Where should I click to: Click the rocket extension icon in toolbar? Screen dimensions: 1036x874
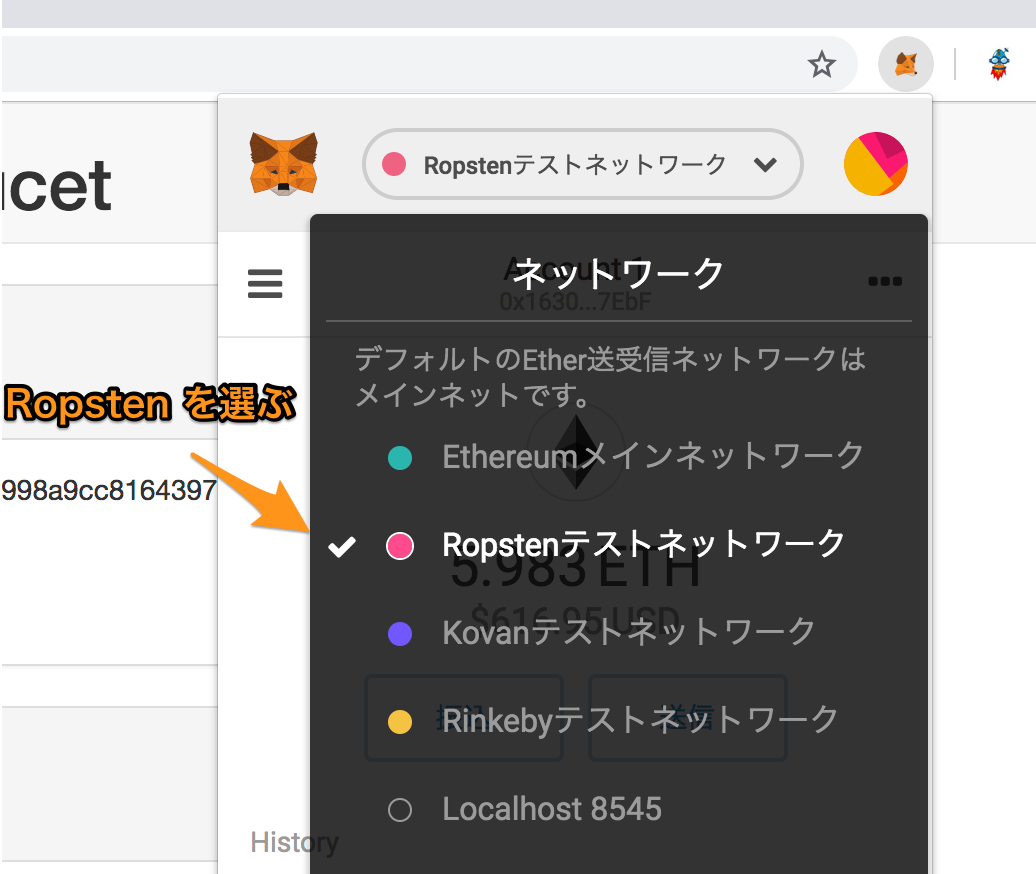999,64
